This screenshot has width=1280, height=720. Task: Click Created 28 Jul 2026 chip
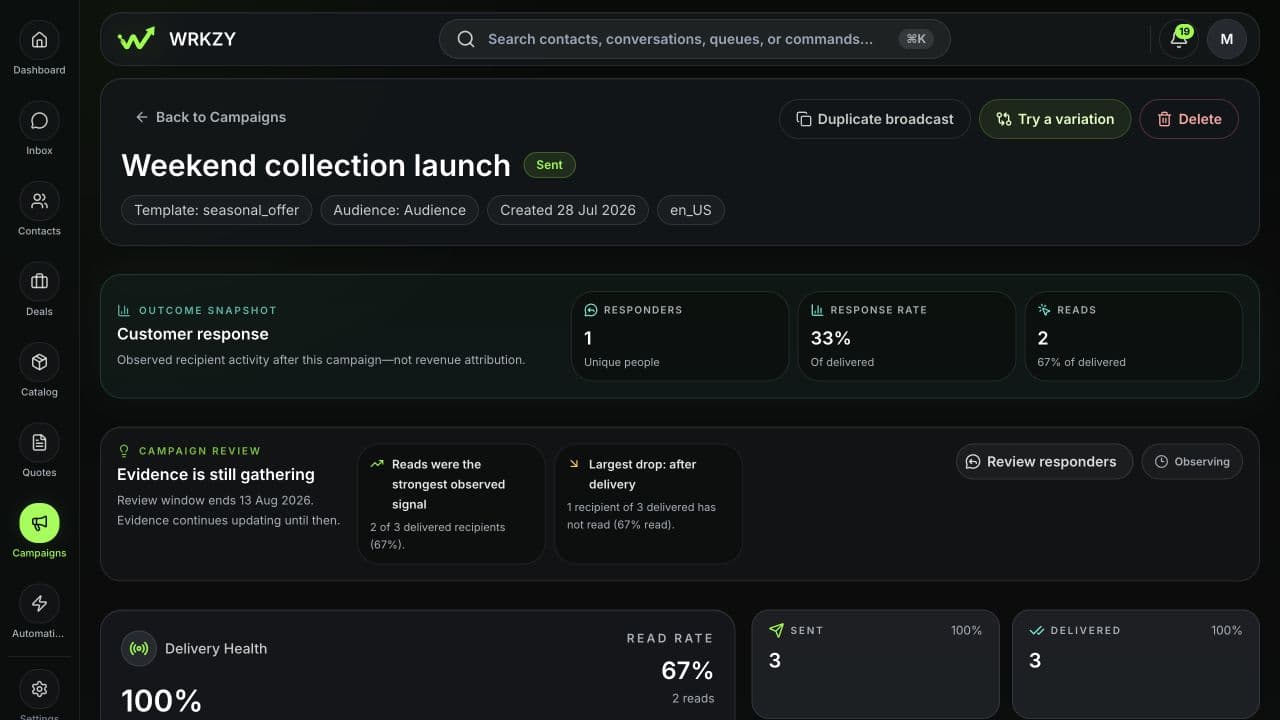pyautogui.click(x=568, y=210)
